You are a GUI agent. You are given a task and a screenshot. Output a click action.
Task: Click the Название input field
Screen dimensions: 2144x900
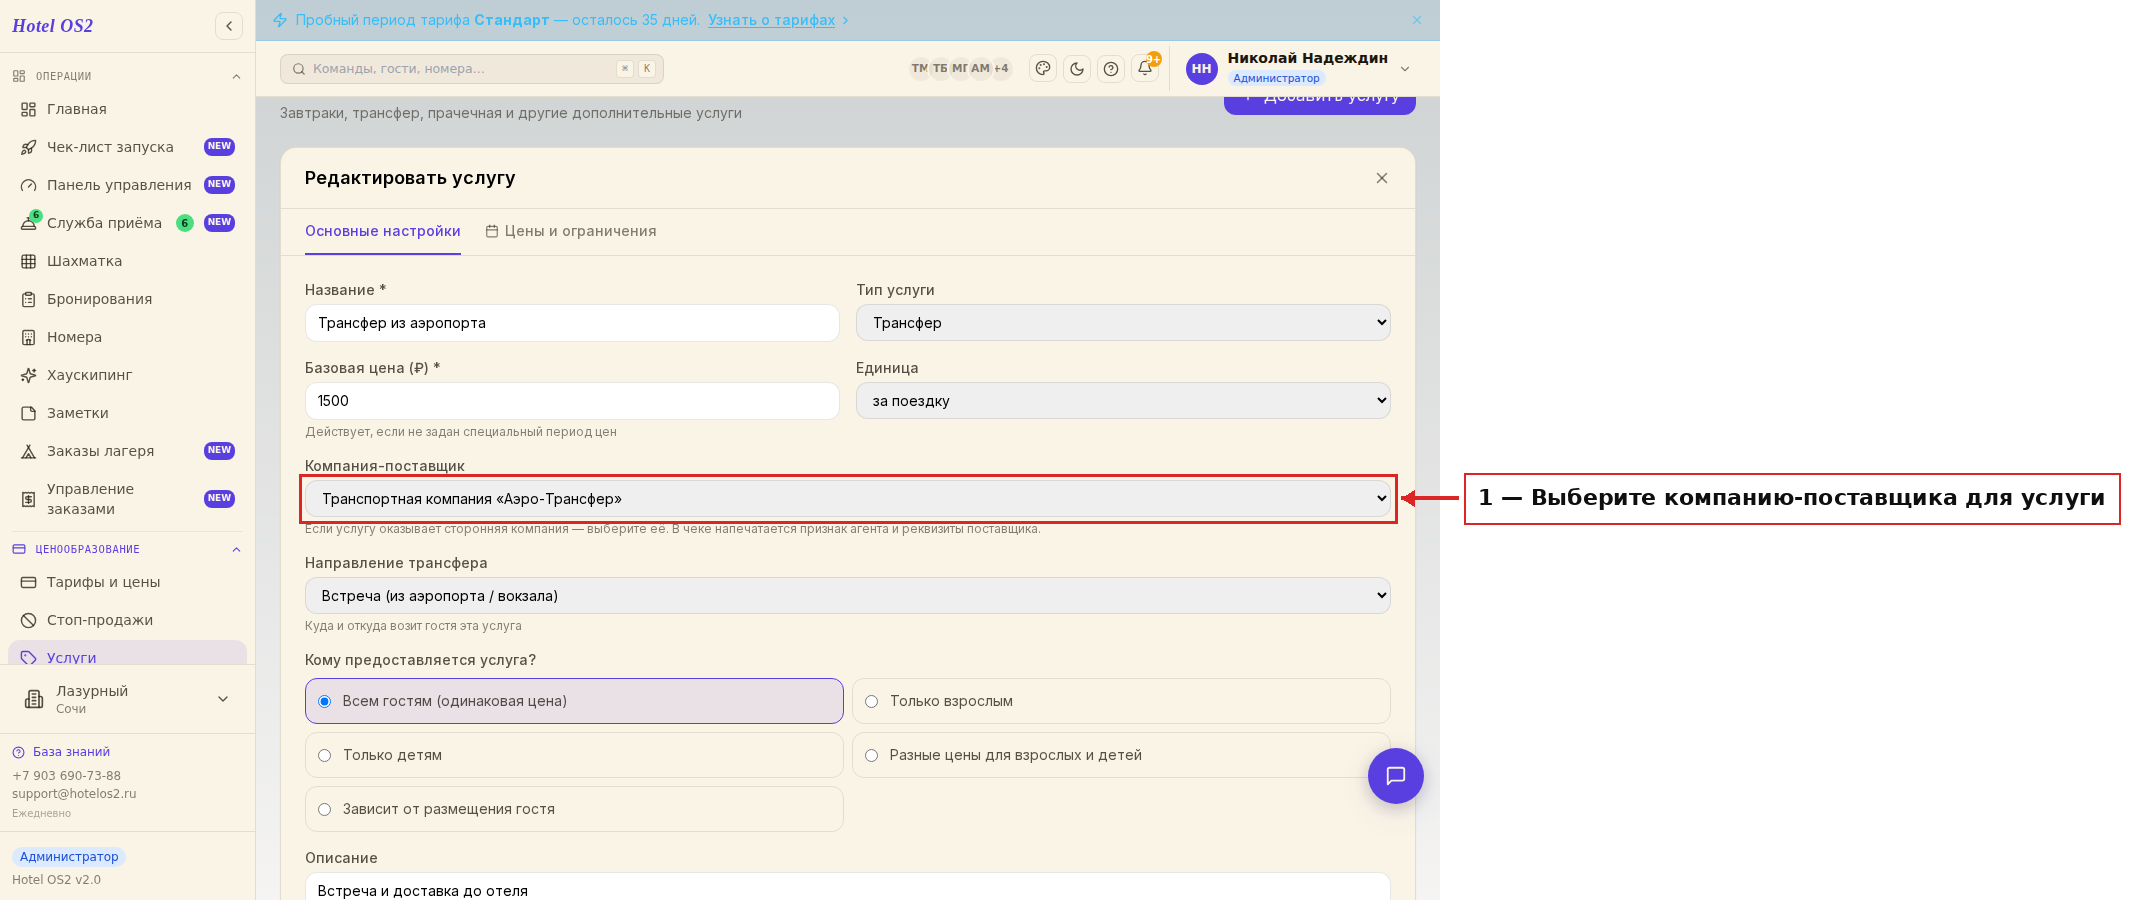click(x=572, y=323)
